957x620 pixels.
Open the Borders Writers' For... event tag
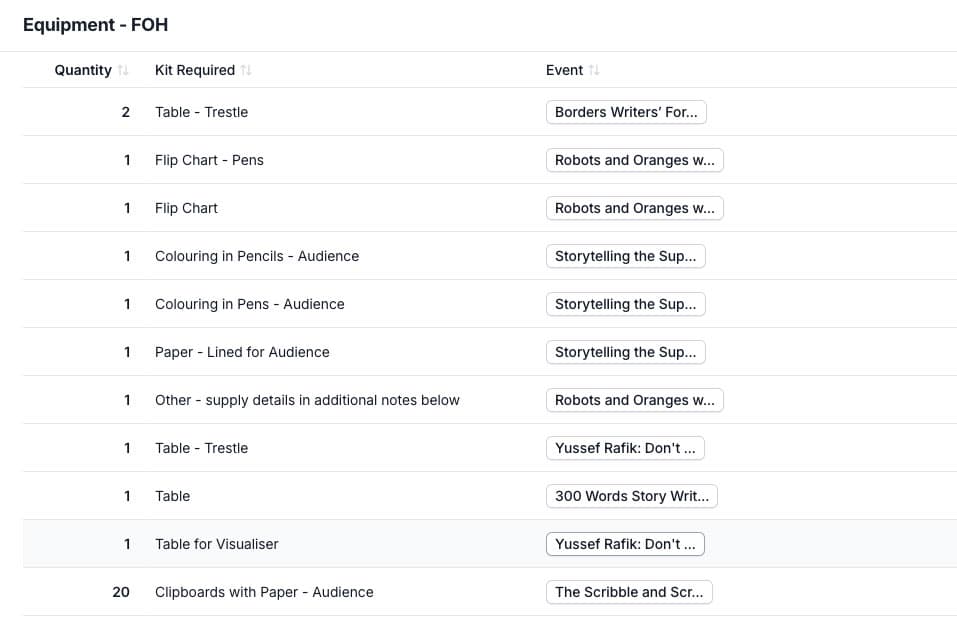tap(626, 112)
